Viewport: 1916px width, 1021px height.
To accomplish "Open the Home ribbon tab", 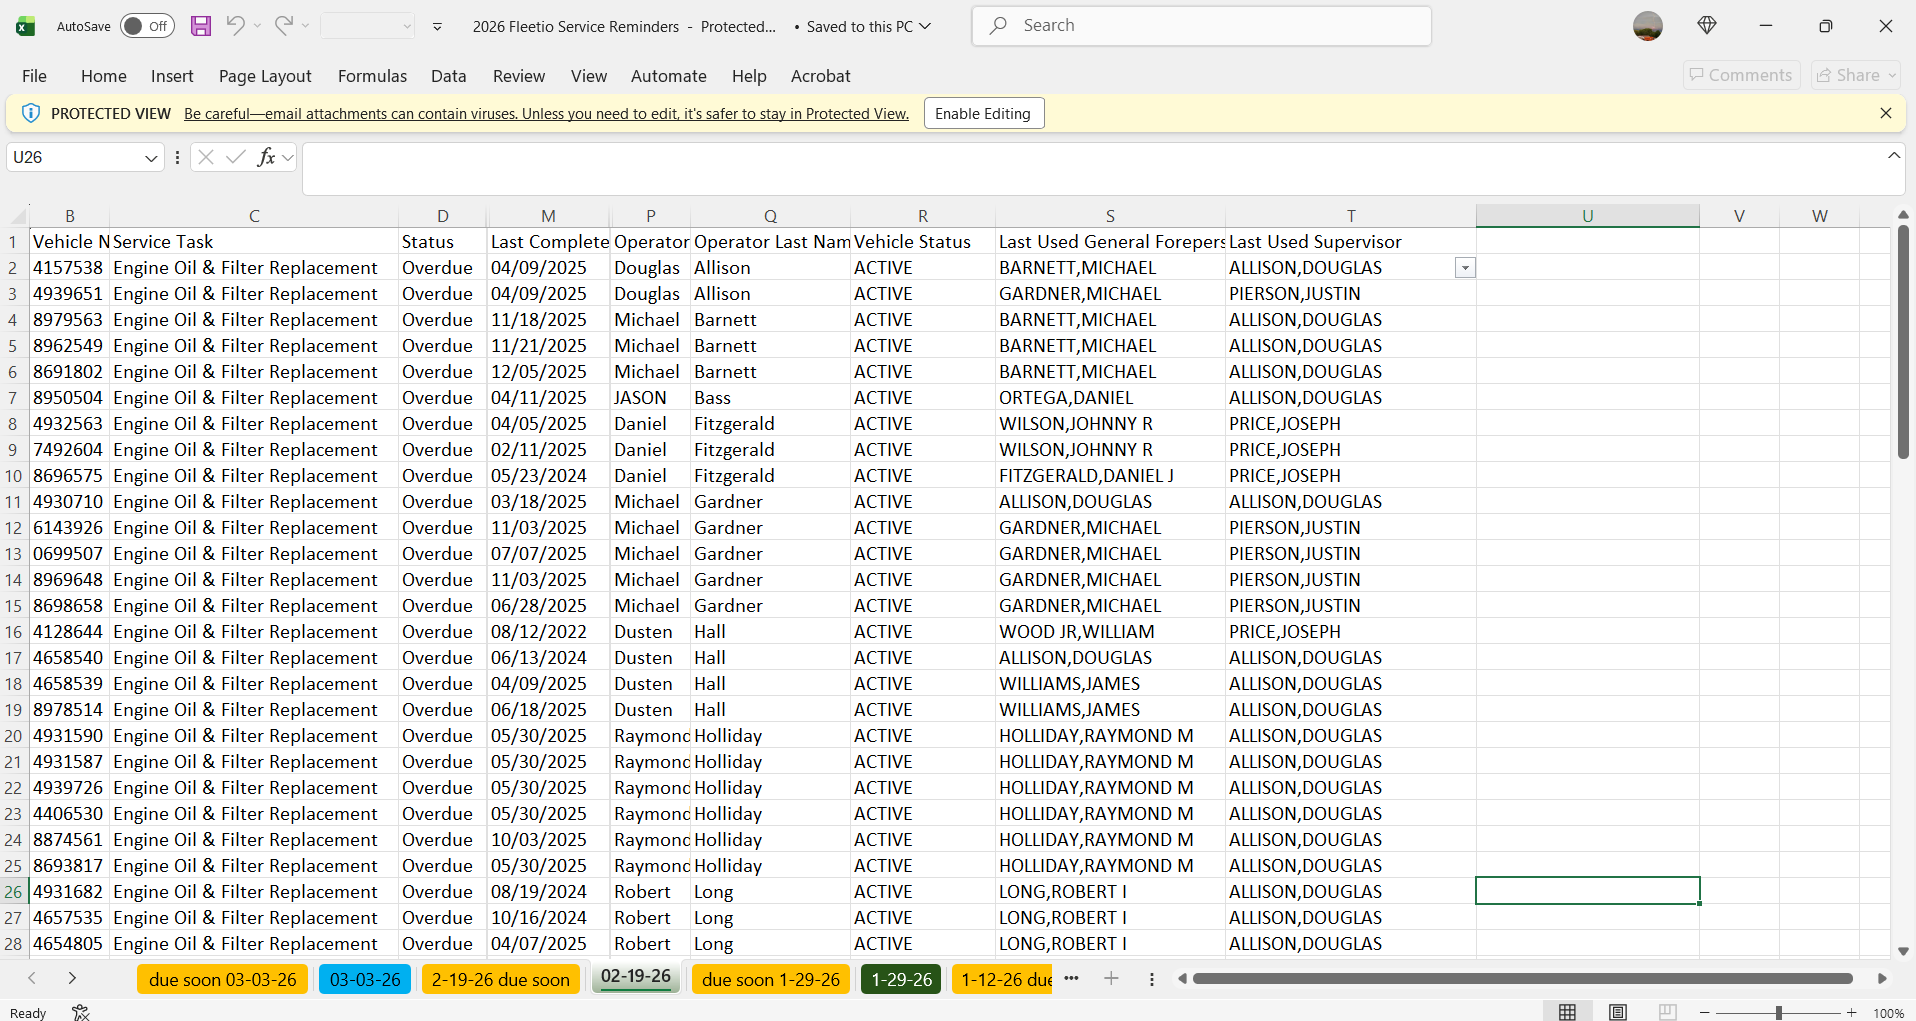I will (104, 76).
